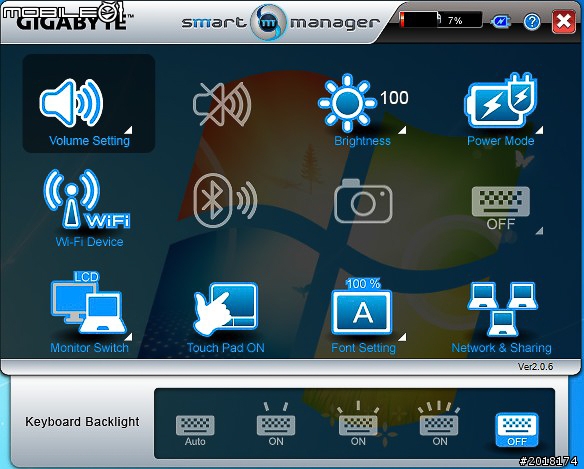This screenshot has width=584, height=469.
Task: Click the keyboard backlight OFF icon in grid
Action: pos(501,208)
